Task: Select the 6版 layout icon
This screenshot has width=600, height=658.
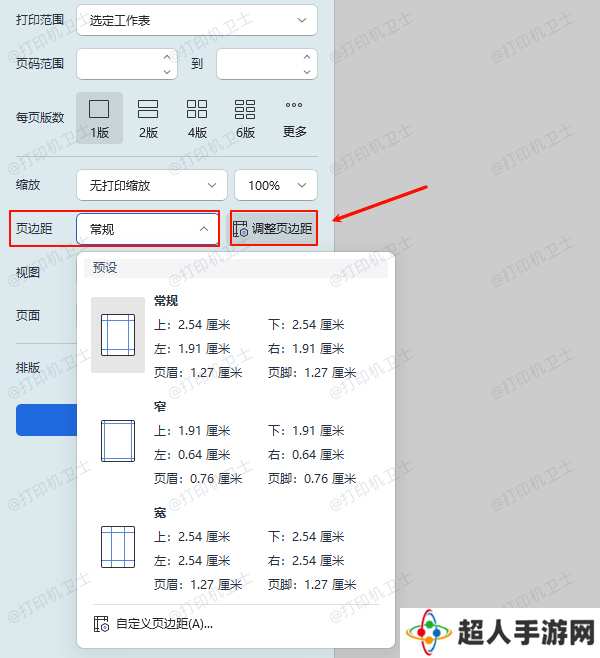Action: [245, 118]
